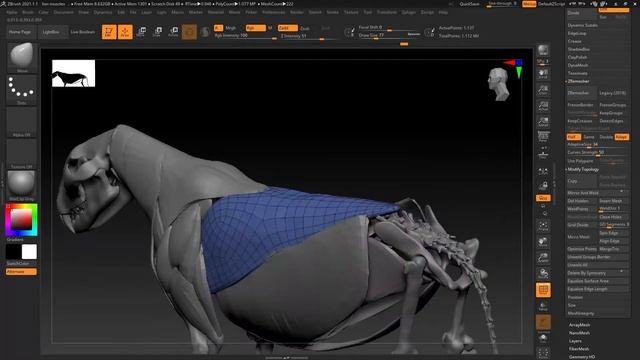Select the Scale transform icon
This screenshot has width=640, height=360.
(158, 32)
